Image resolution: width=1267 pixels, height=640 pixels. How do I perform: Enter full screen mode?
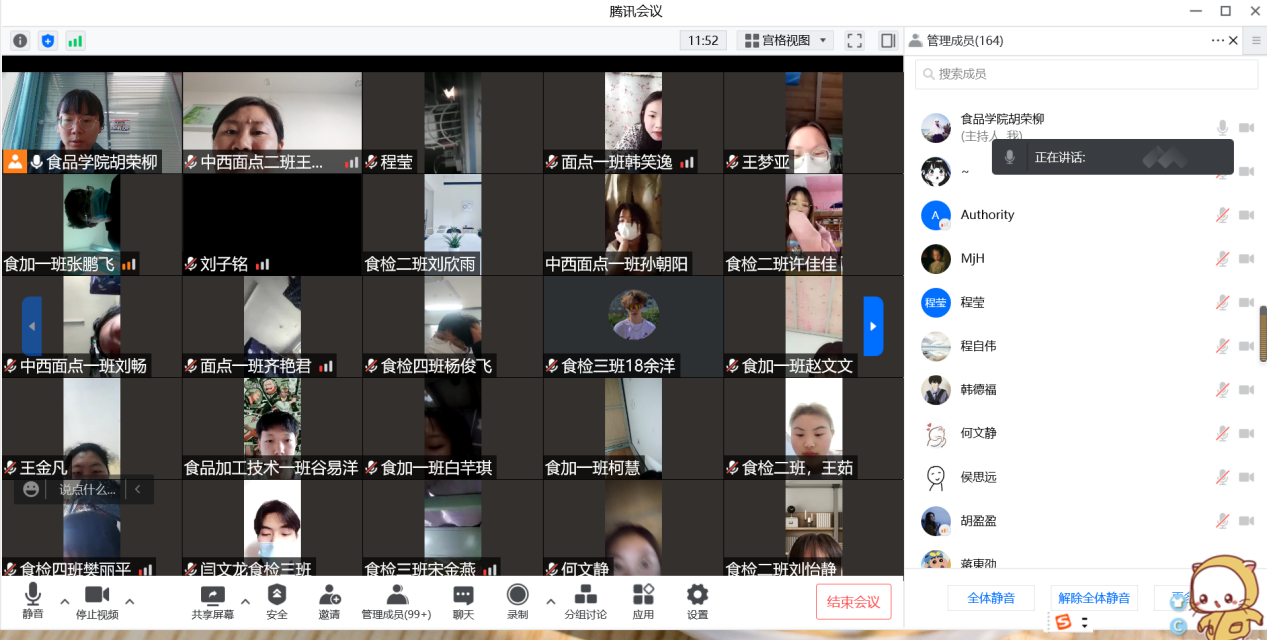point(854,41)
